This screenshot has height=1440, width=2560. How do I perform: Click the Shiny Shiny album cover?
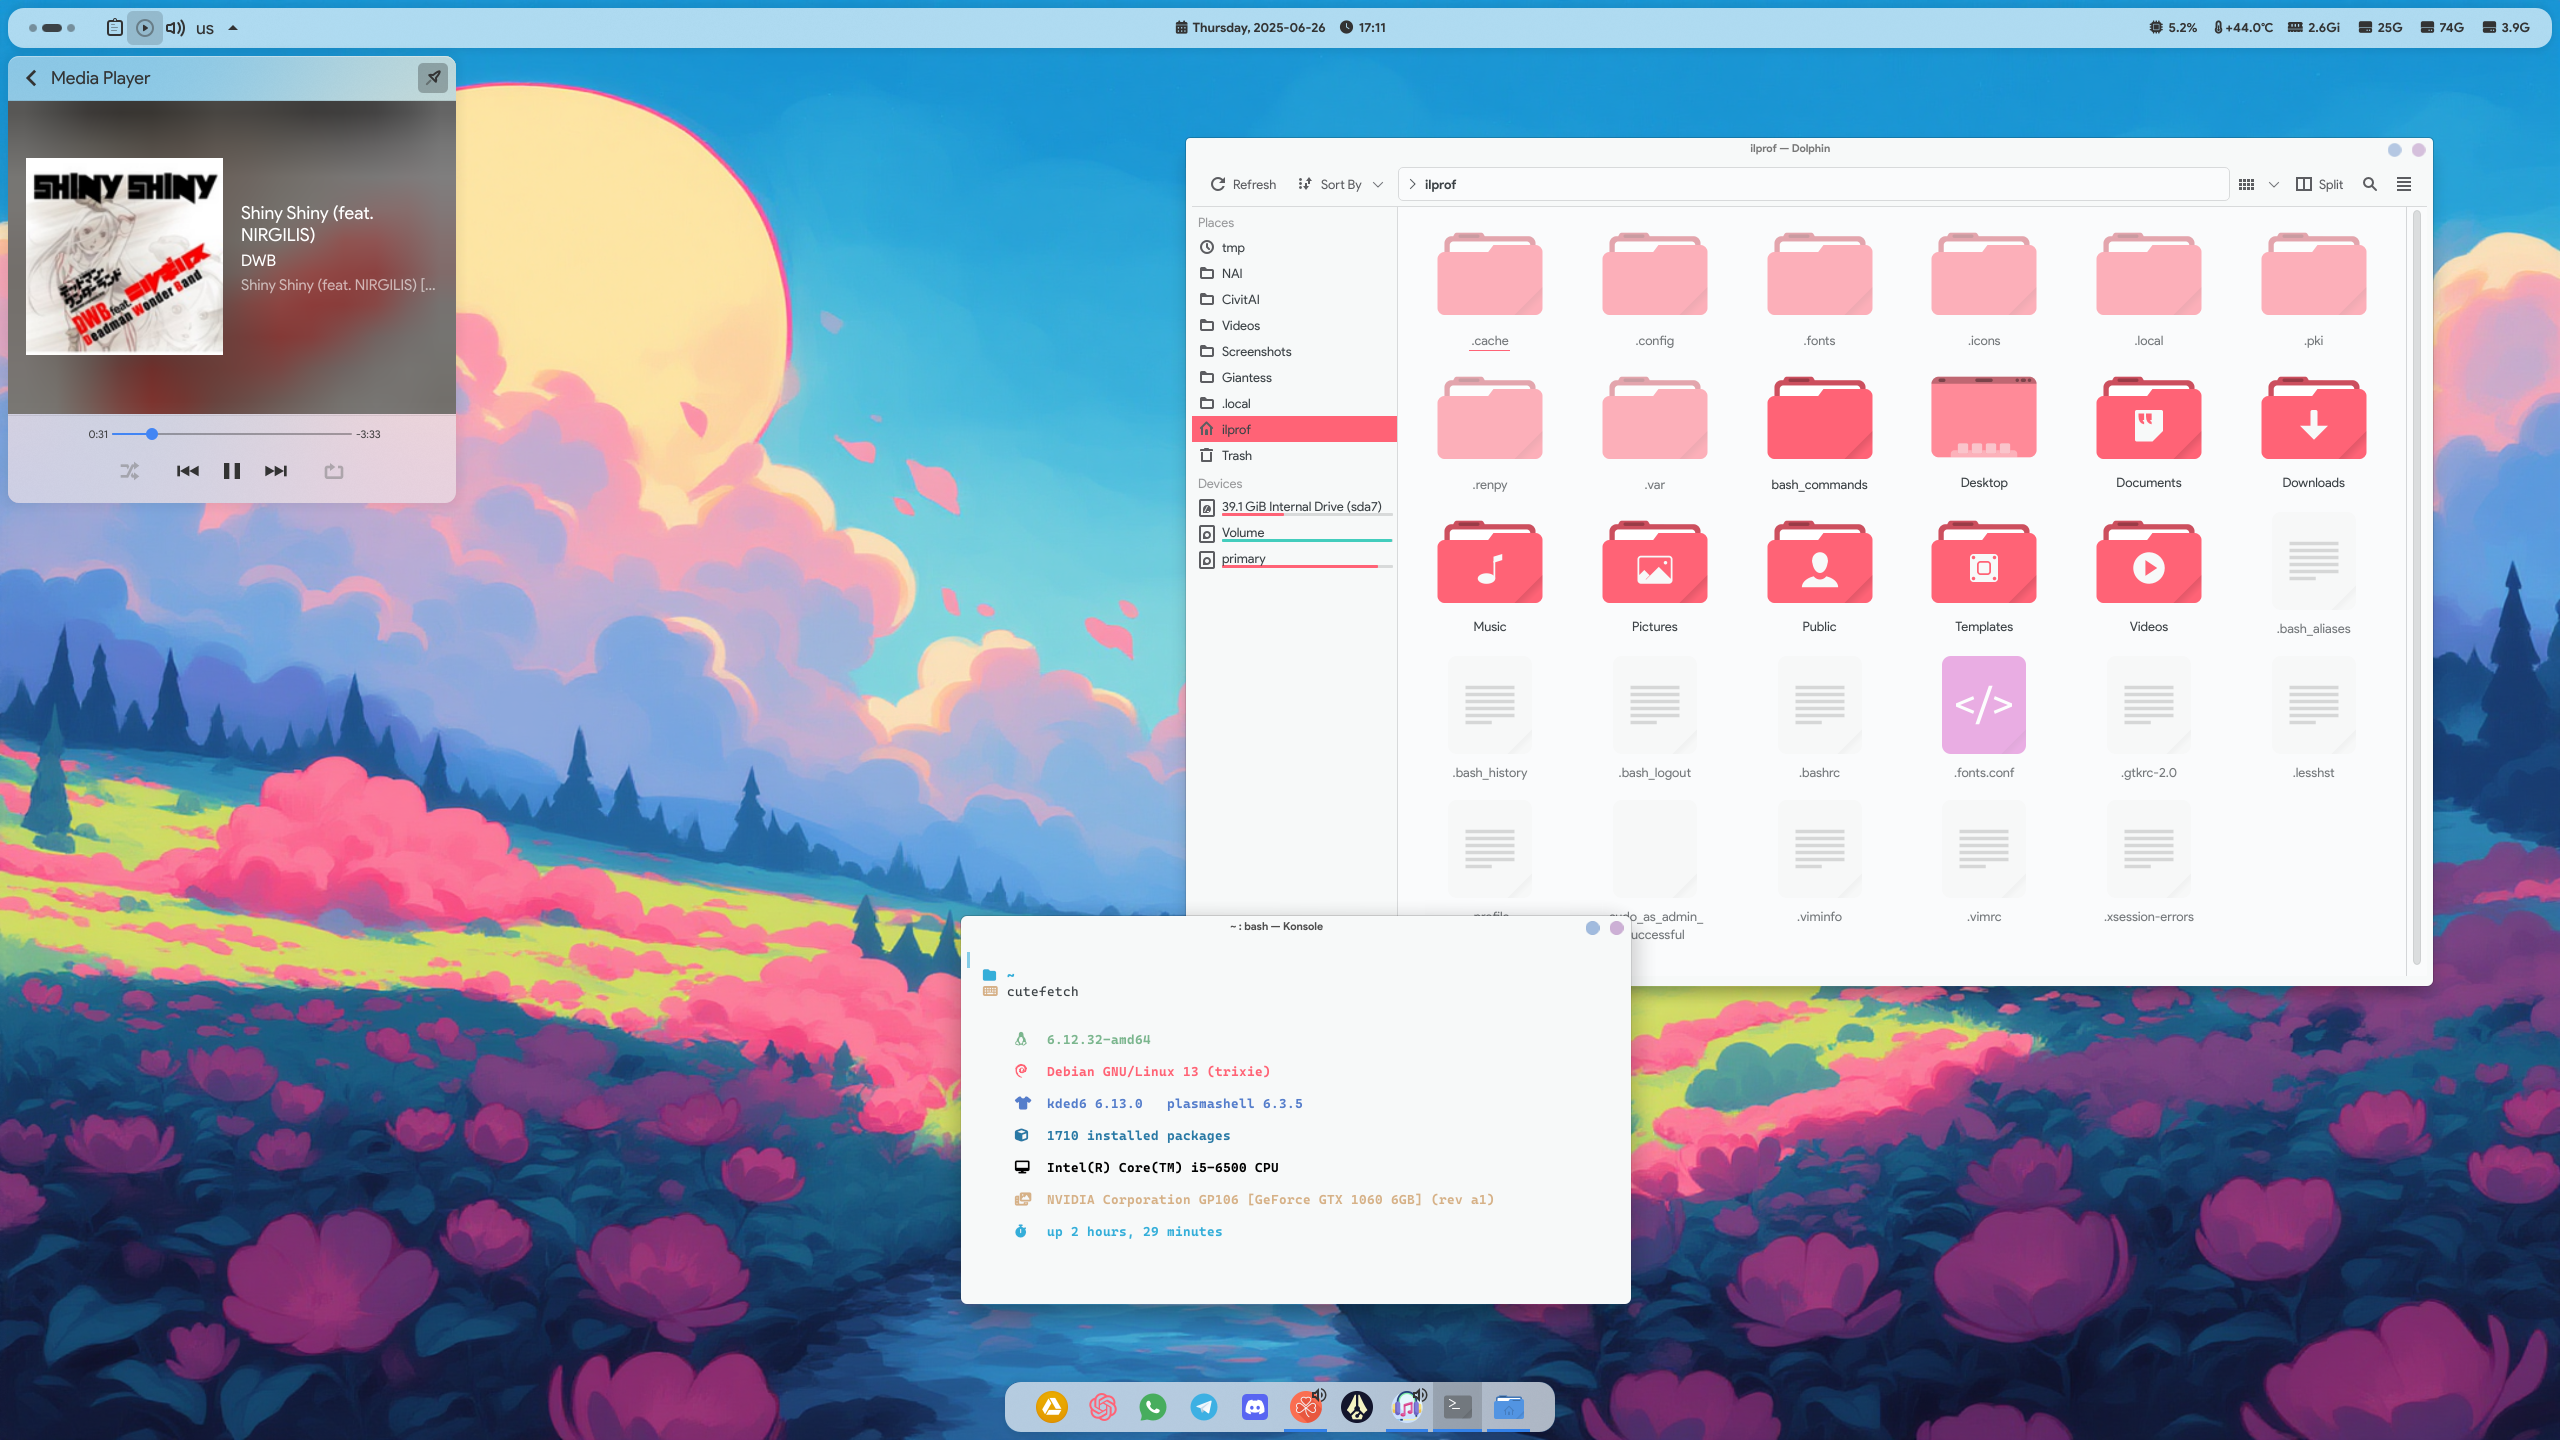[x=124, y=256]
